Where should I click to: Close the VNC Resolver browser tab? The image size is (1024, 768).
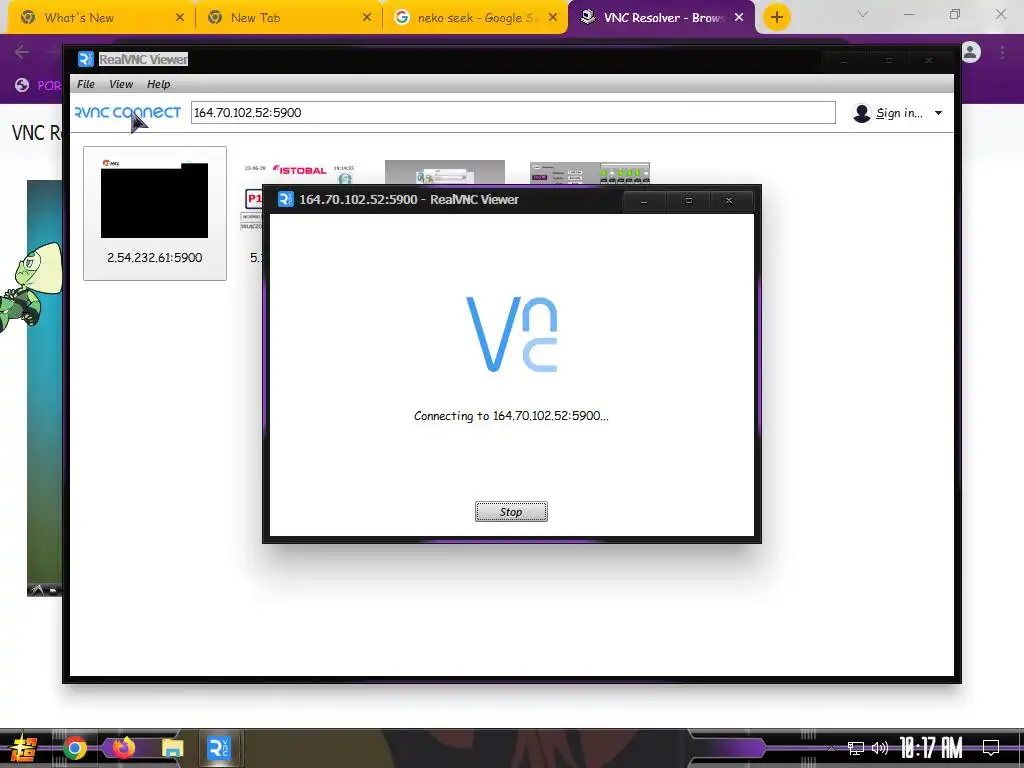tap(739, 18)
